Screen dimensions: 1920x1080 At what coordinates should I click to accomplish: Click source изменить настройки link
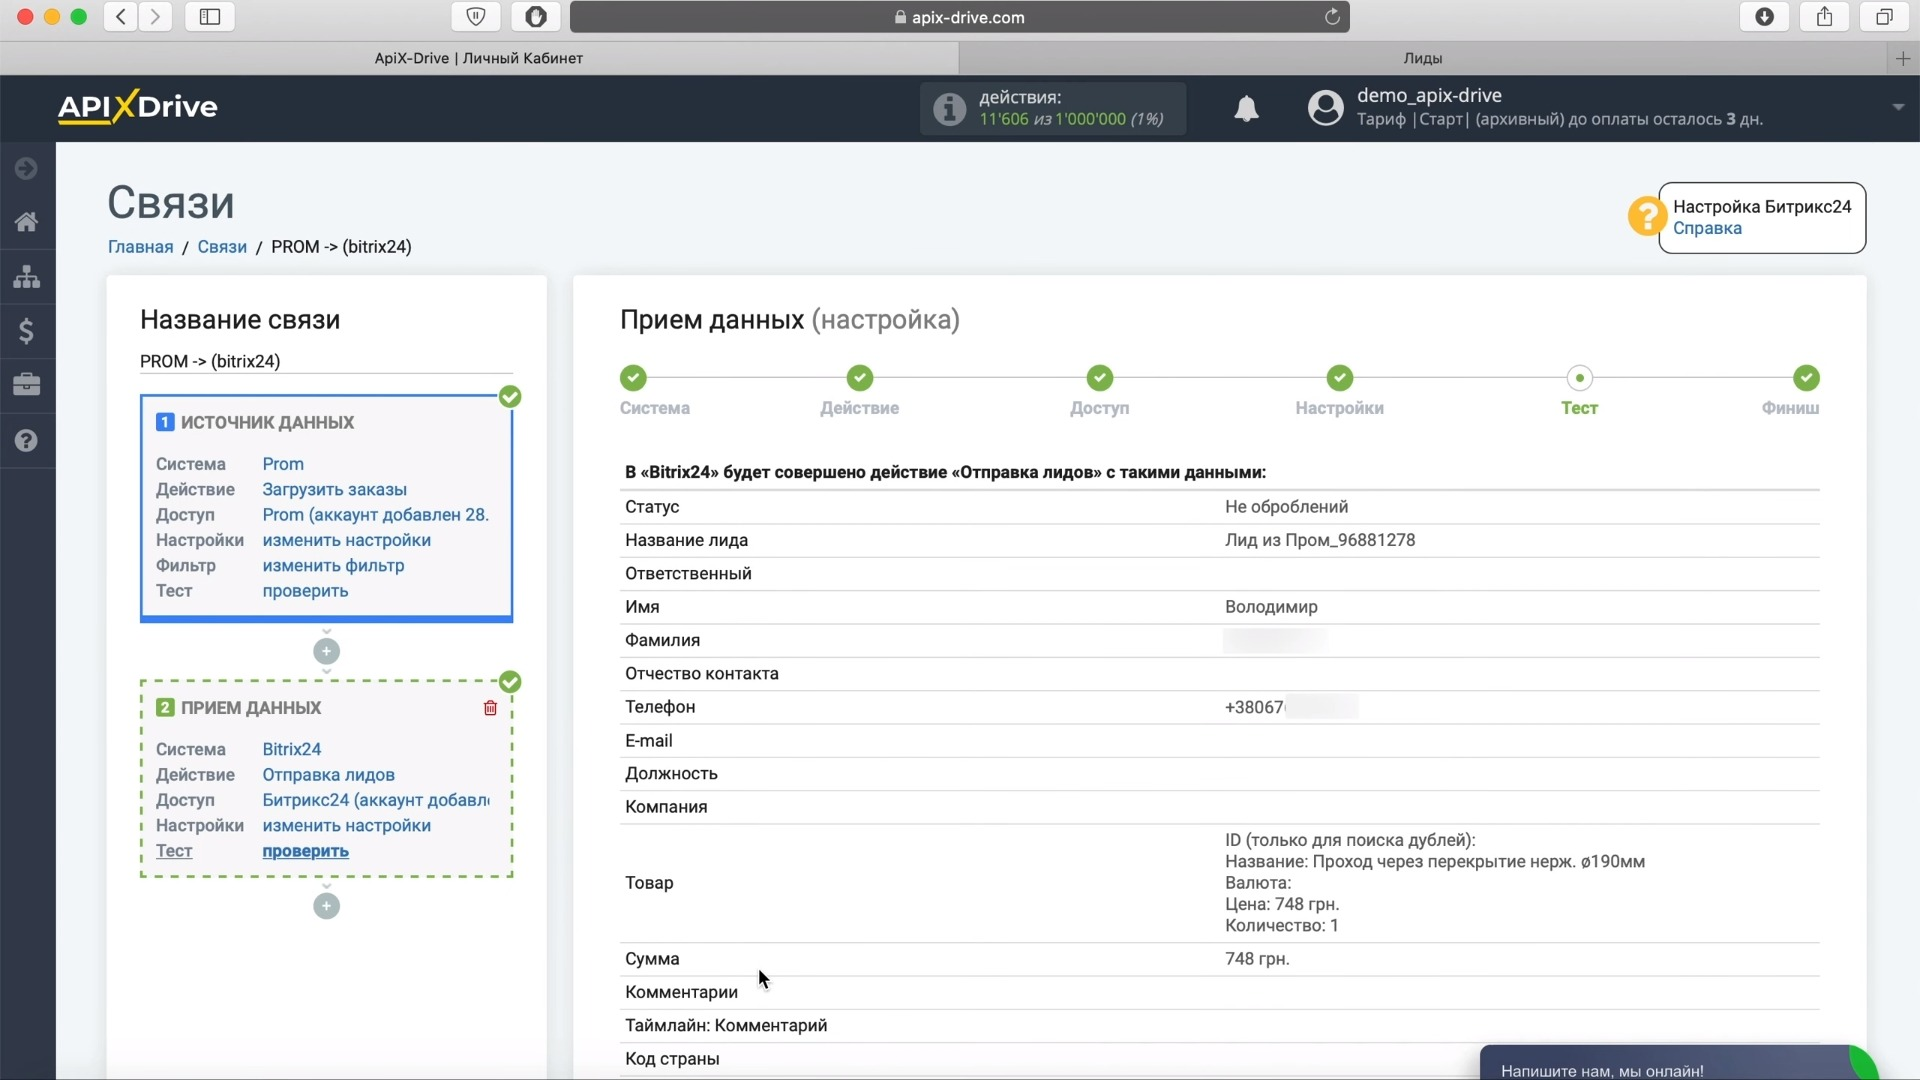(x=346, y=540)
